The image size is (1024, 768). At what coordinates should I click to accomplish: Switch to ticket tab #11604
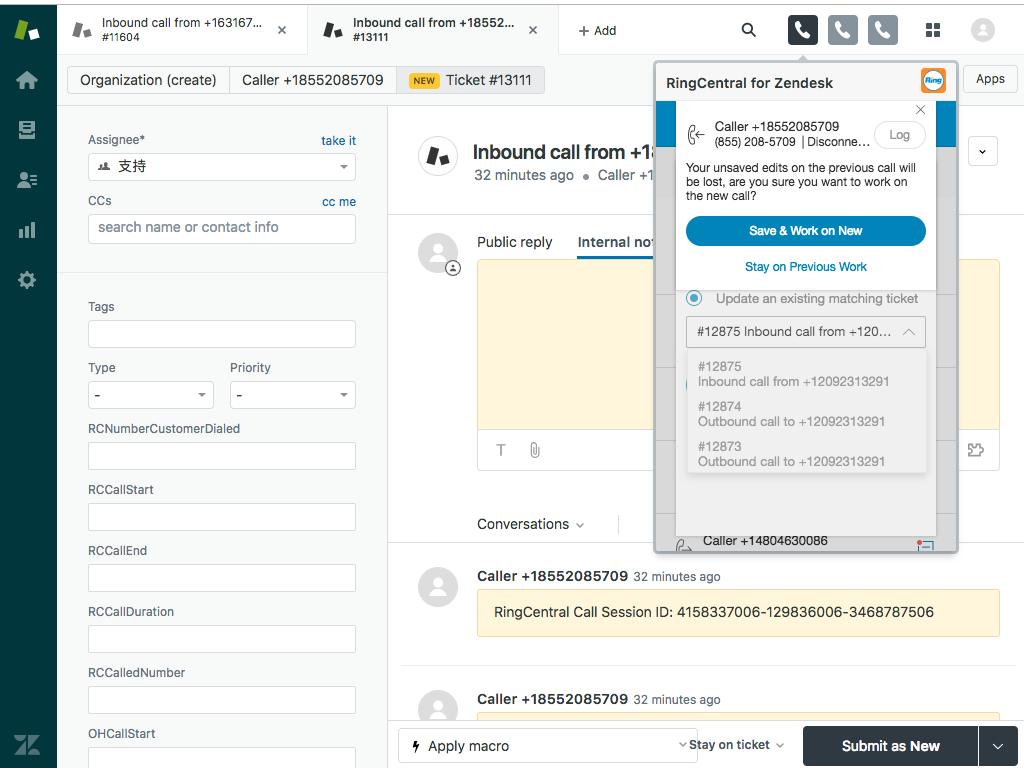point(180,30)
